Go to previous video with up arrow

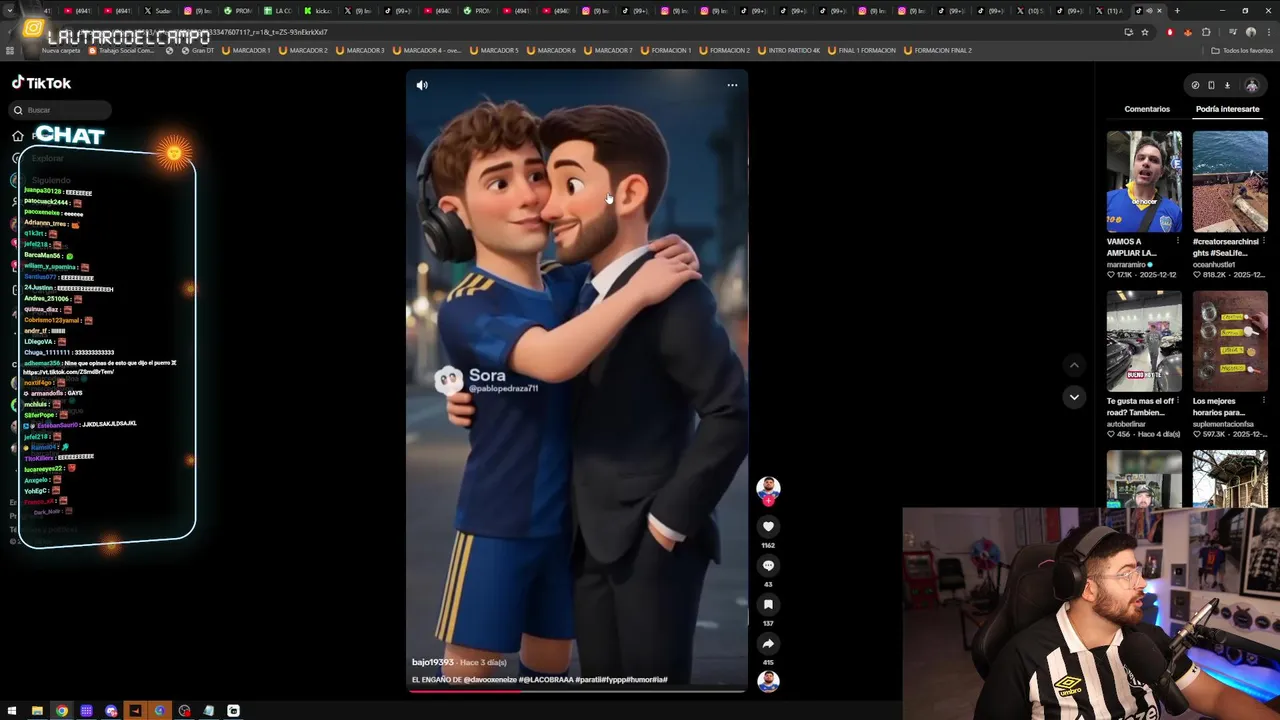[x=1074, y=366]
